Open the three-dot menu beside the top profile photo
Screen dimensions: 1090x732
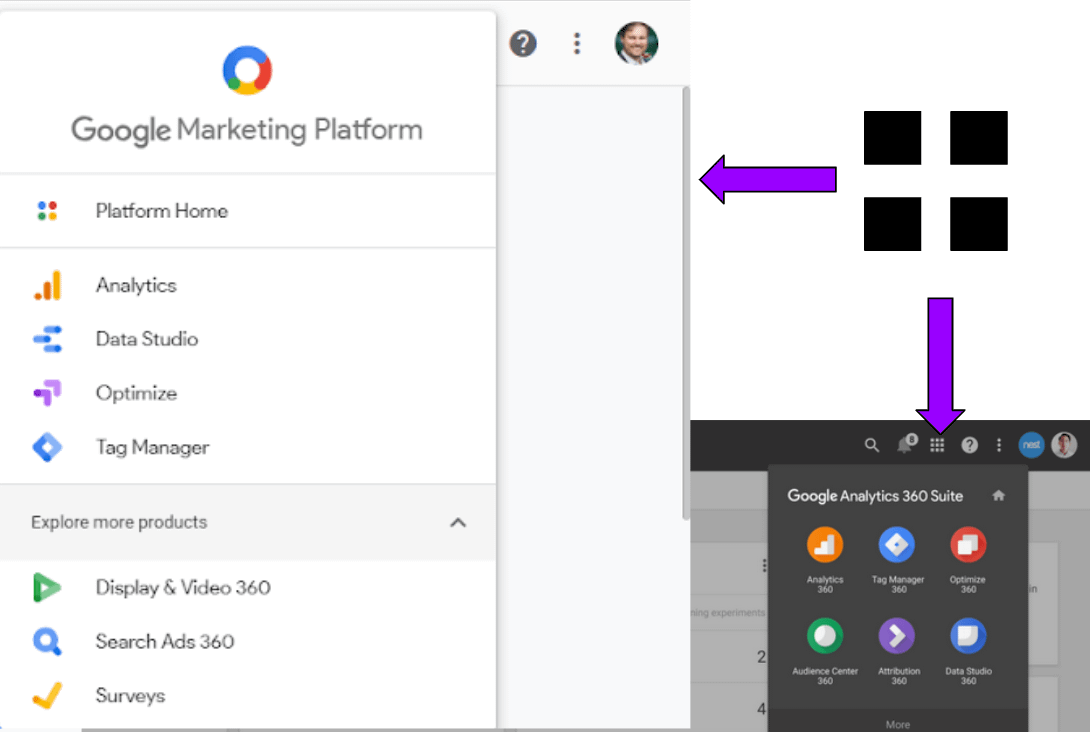tap(577, 43)
